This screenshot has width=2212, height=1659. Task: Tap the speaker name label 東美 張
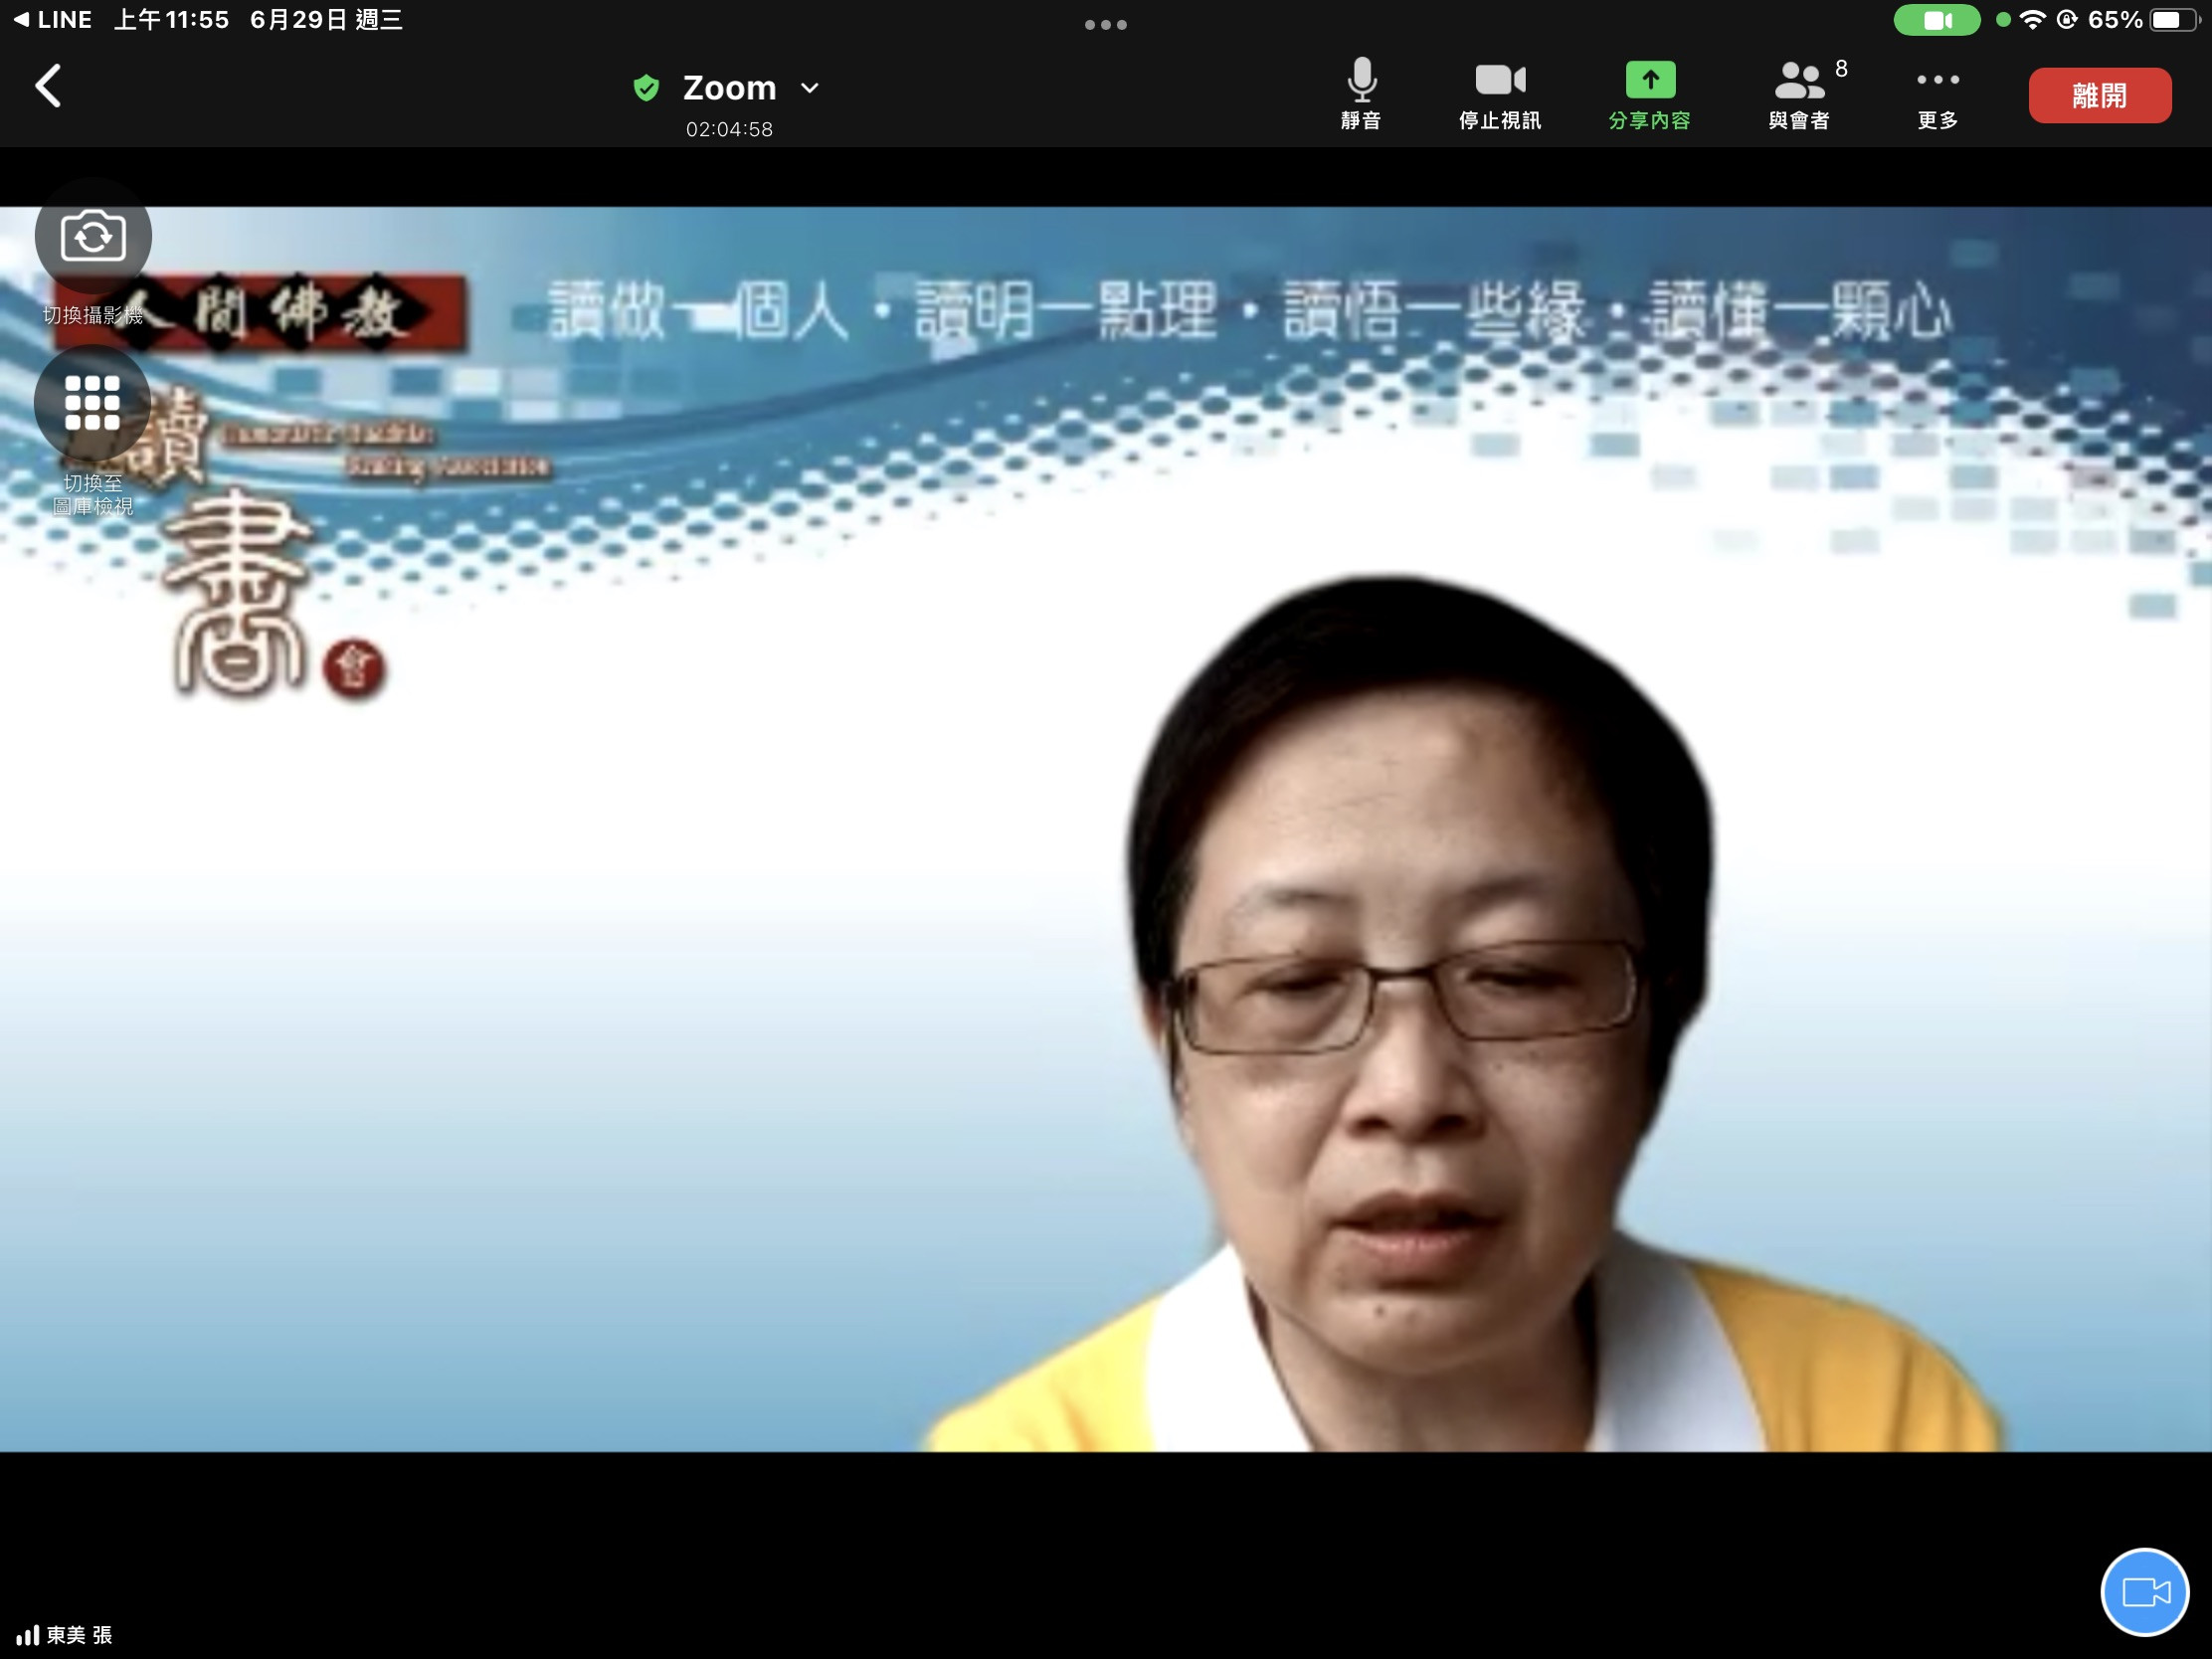[x=78, y=1635]
